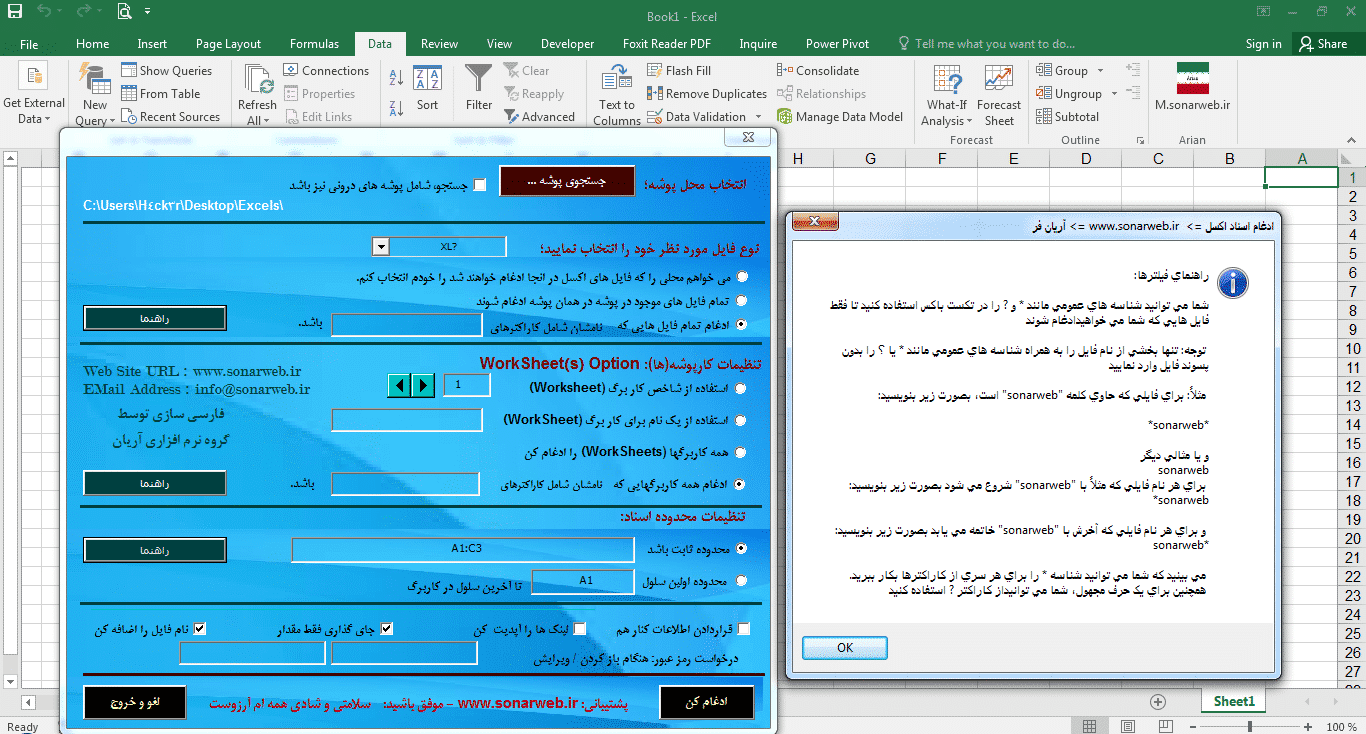Launch Text to Columns

(x=617, y=94)
